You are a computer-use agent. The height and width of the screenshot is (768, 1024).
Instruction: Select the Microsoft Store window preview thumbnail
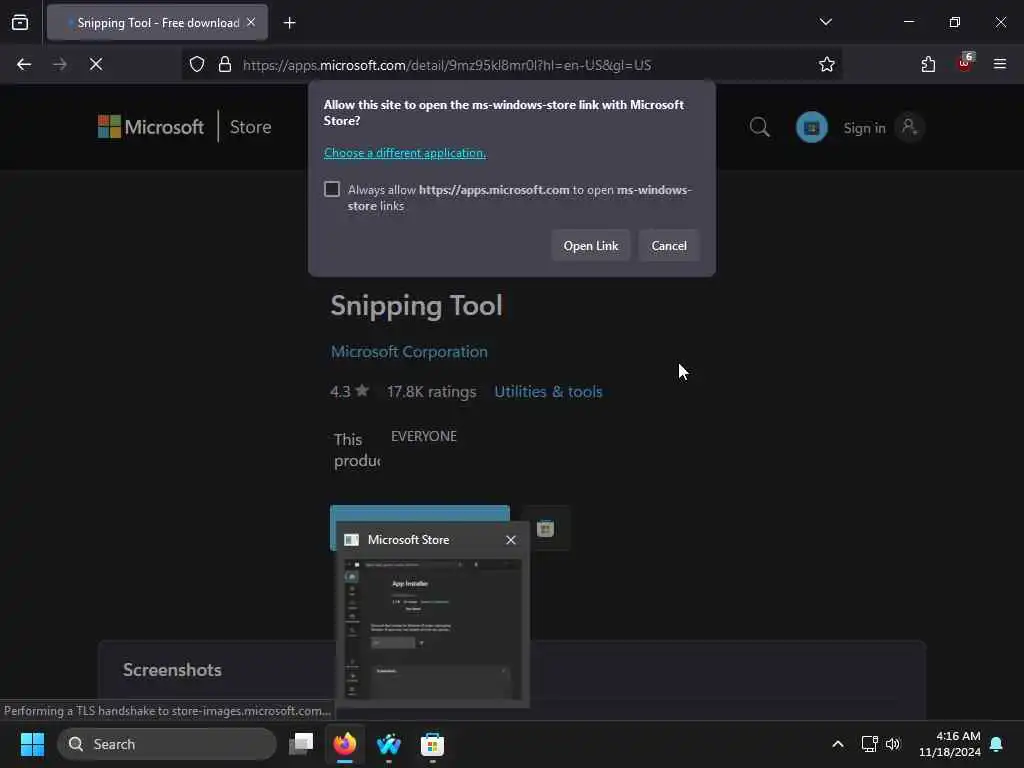[x=432, y=628]
